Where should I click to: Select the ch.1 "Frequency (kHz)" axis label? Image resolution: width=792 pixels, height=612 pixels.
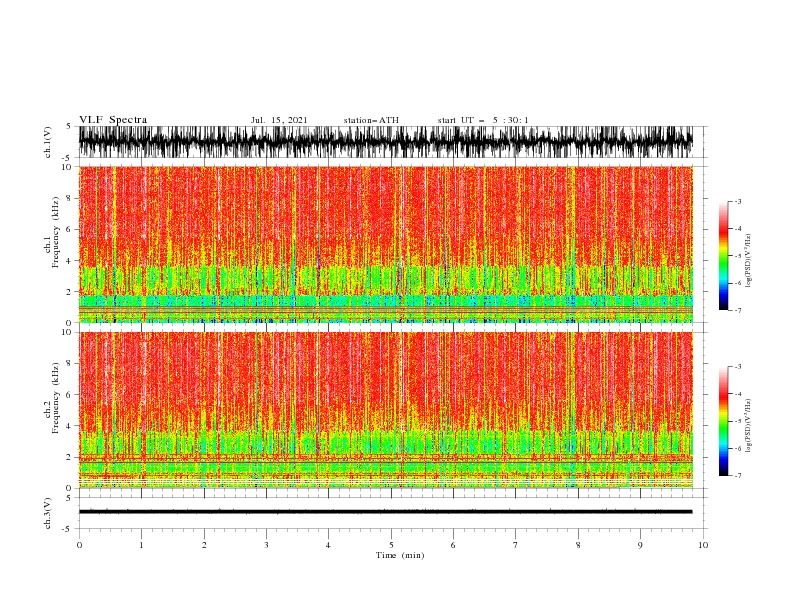pos(56,233)
